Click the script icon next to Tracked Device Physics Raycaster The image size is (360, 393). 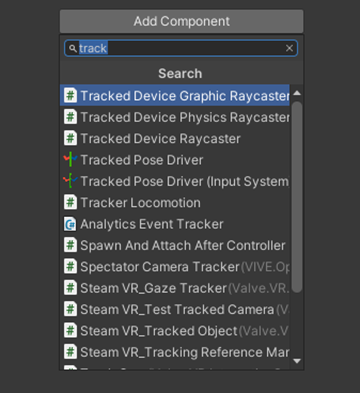click(x=70, y=117)
